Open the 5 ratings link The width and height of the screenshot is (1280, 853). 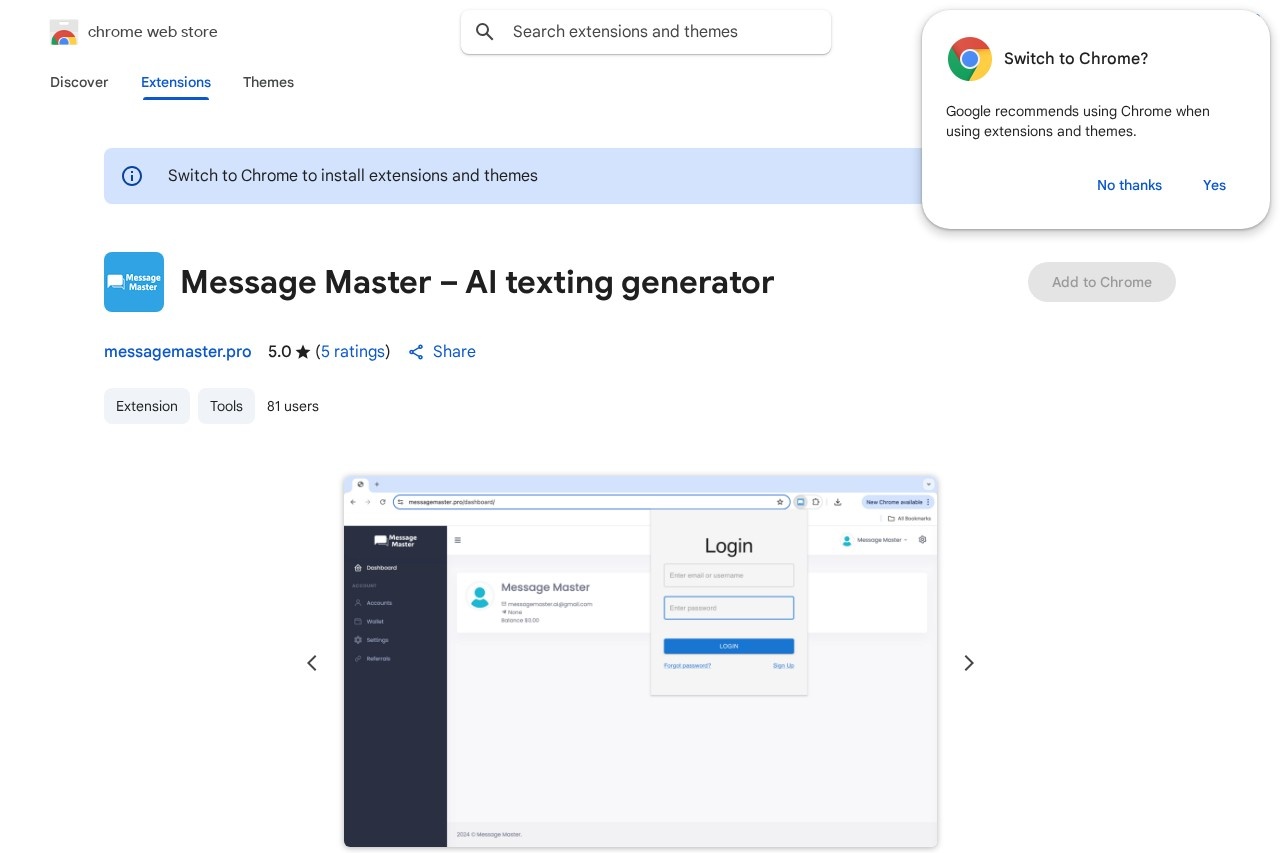click(x=353, y=352)
